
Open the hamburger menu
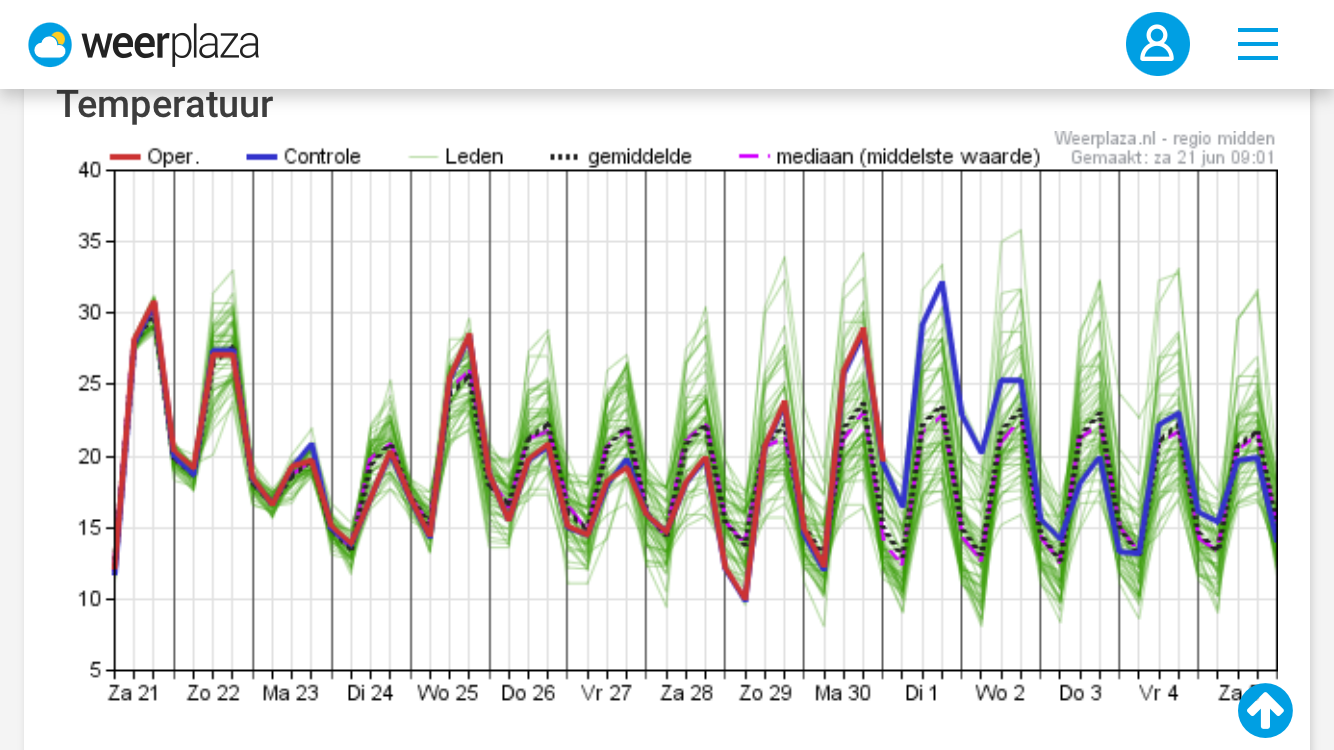1257,44
